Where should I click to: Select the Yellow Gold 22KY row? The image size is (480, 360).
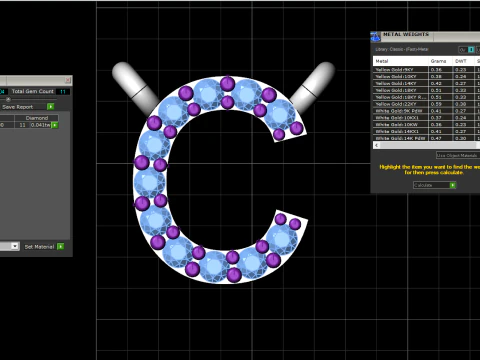coord(427,104)
